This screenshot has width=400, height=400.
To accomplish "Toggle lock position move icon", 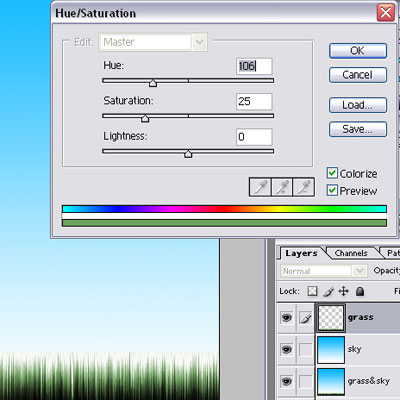I will pyautogui.click(x=344, y=291).
